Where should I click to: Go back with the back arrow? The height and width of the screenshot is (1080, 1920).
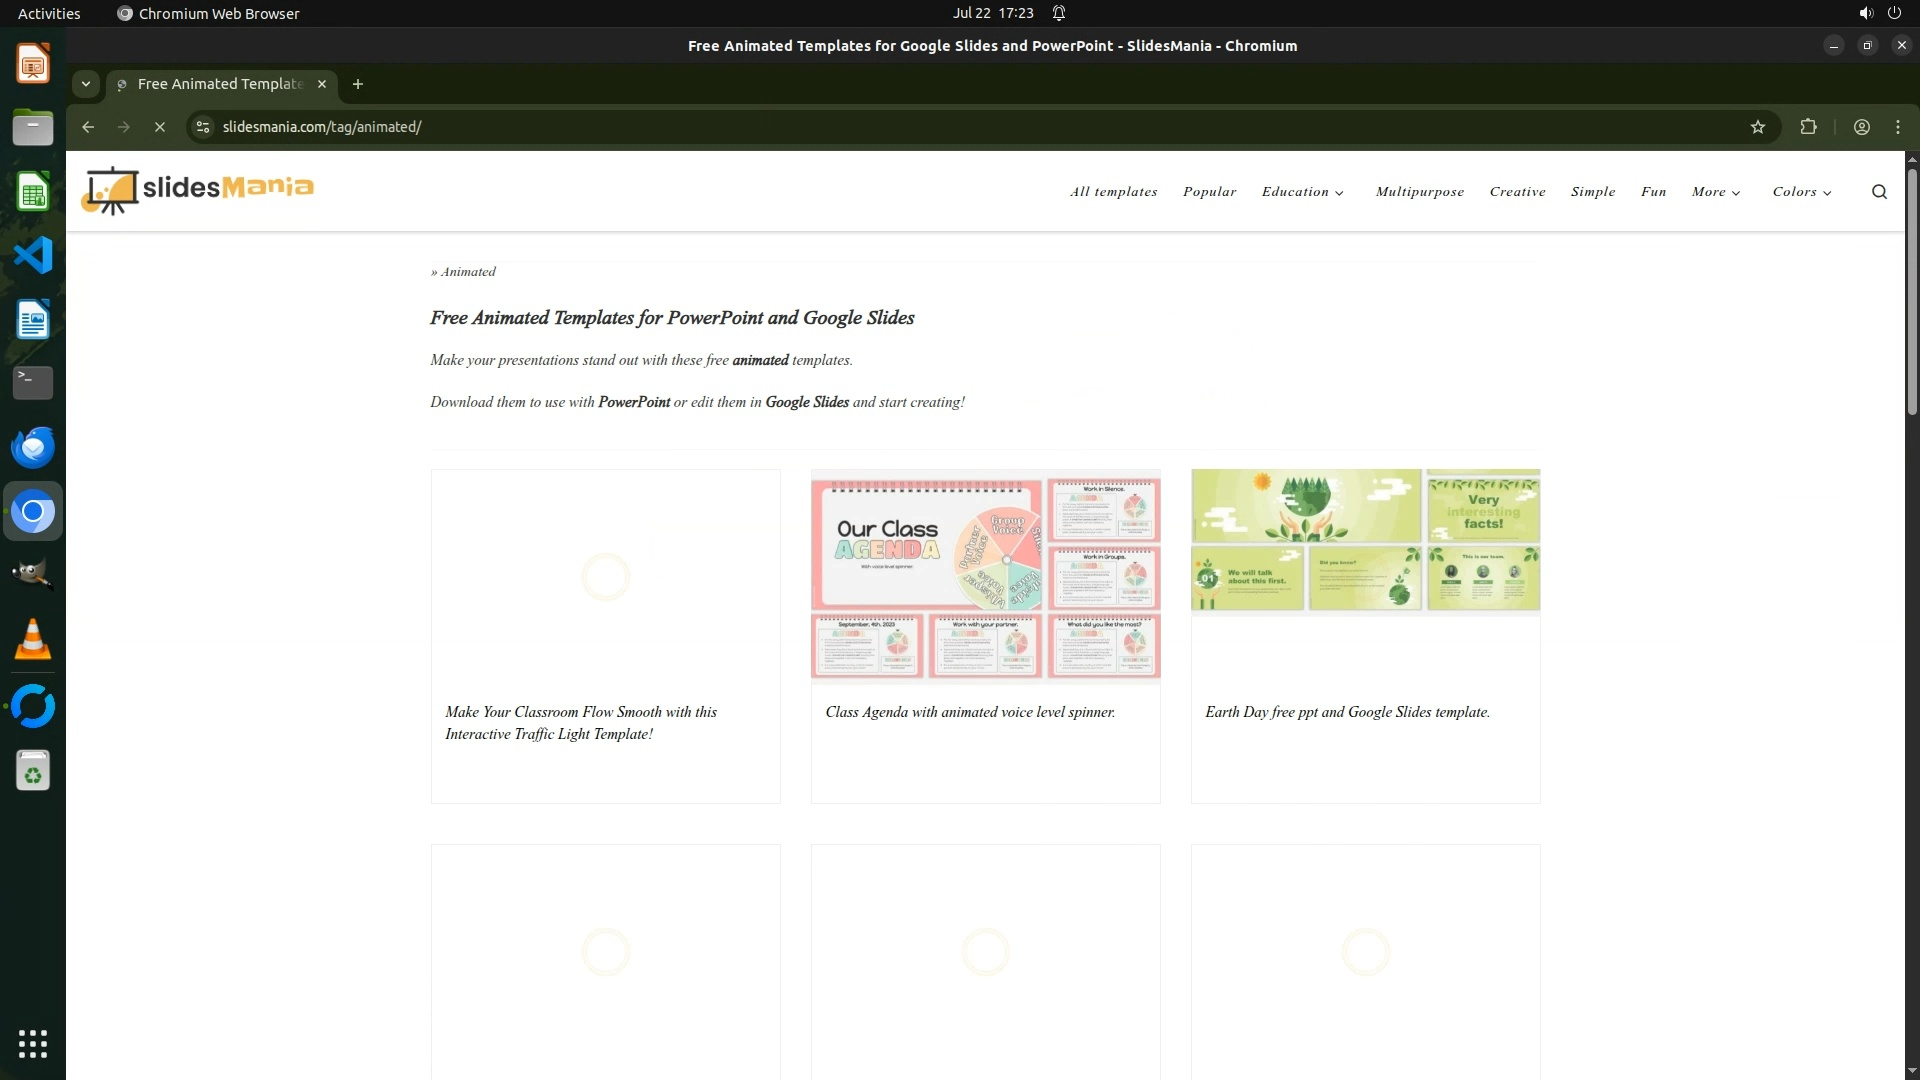coord(88,127)
